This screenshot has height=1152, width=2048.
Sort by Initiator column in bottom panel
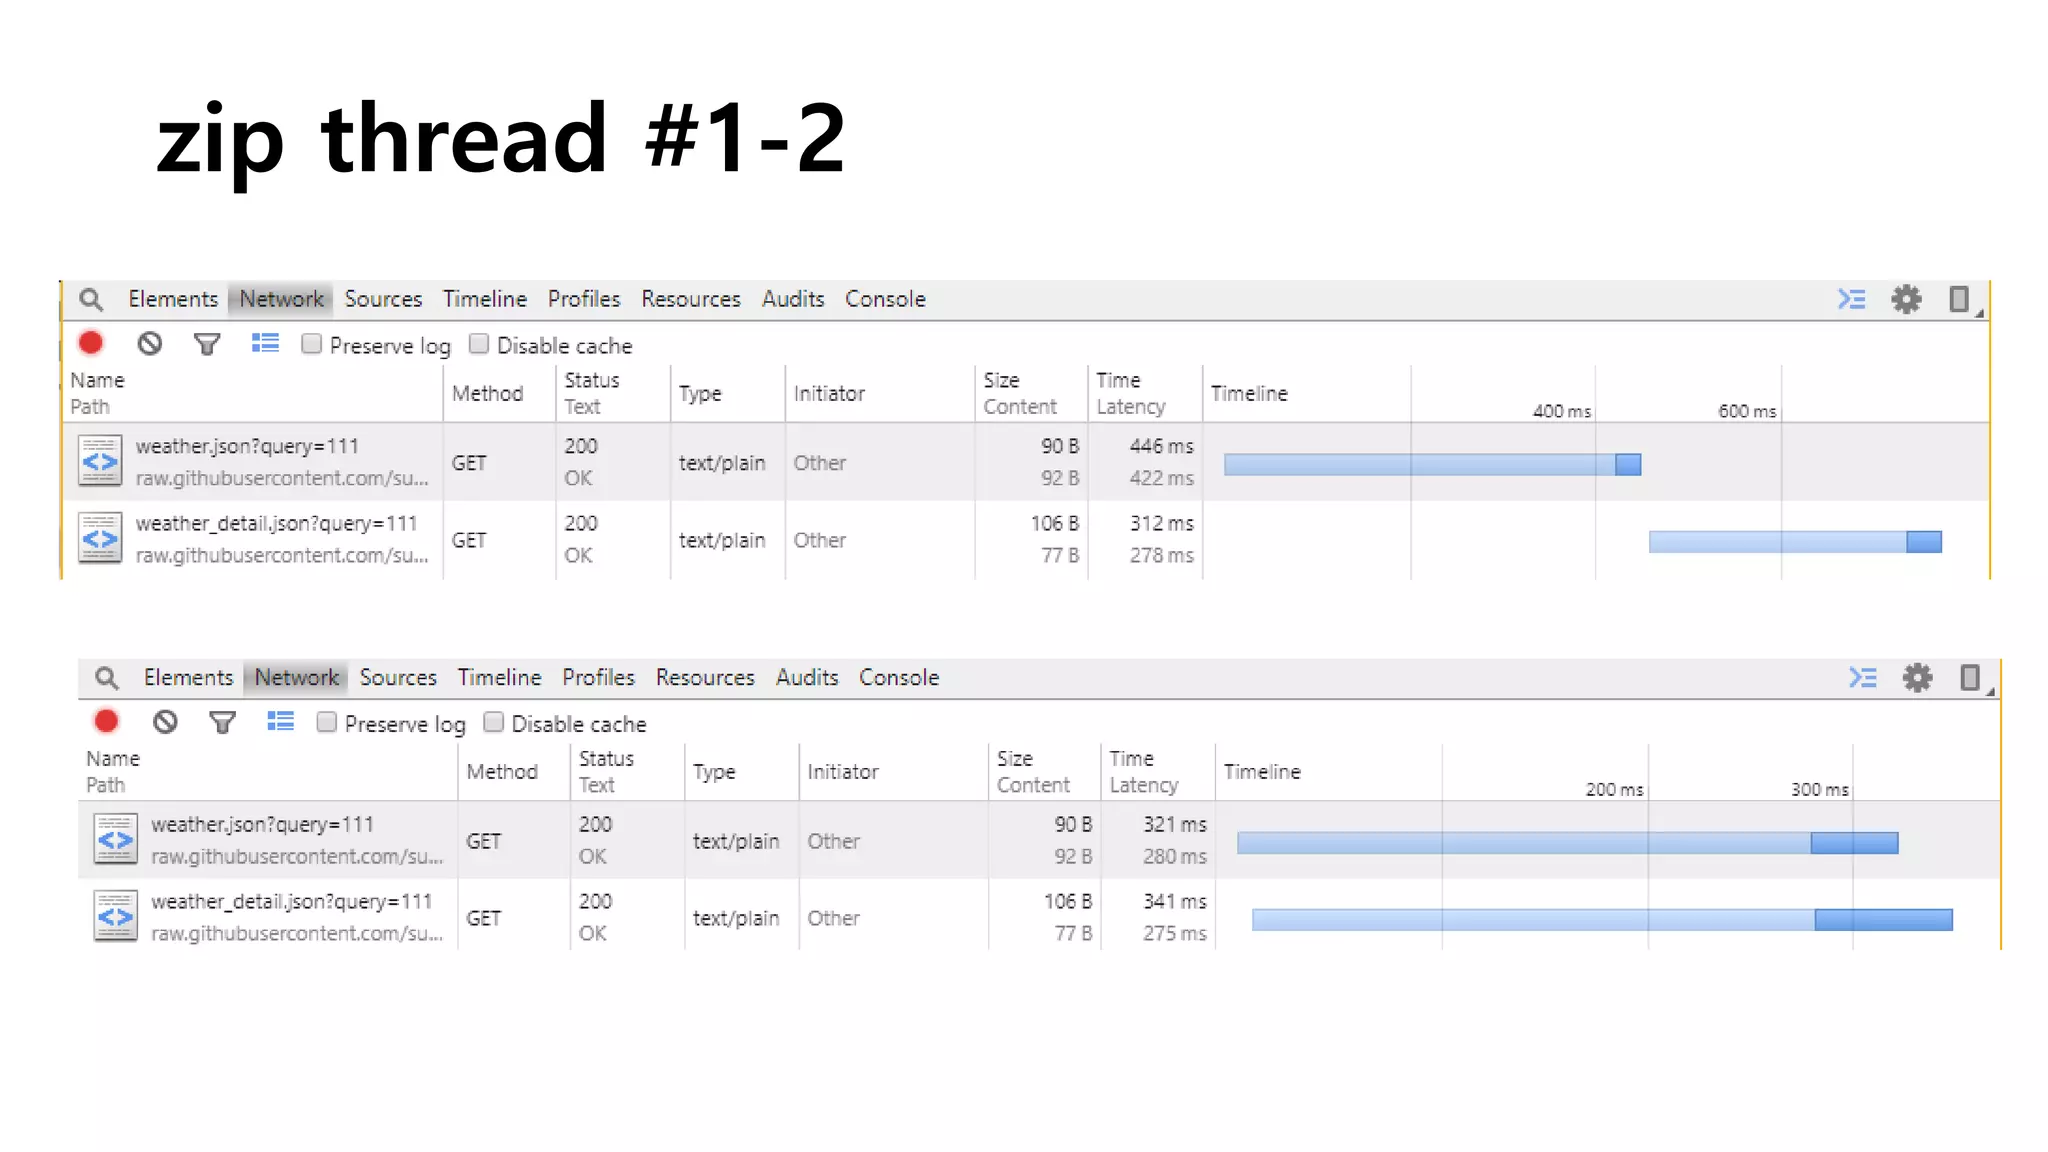[x=842, y=771]
